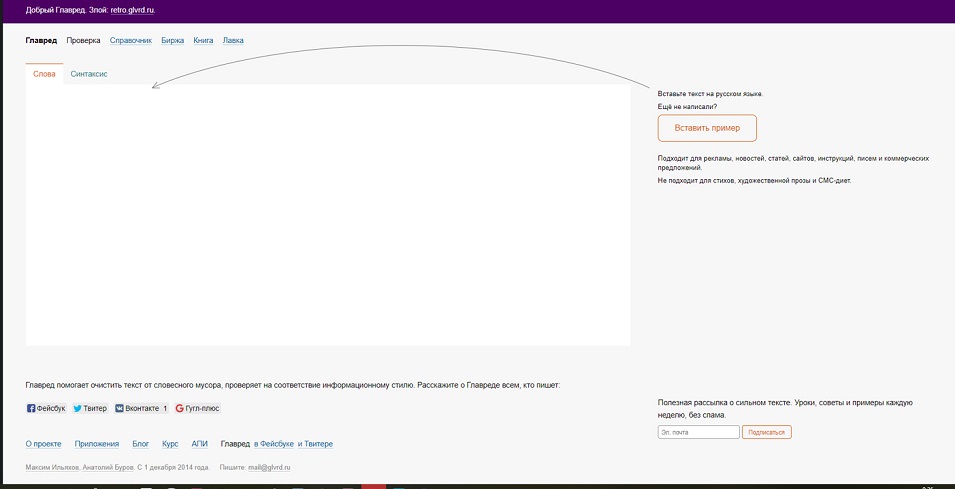Select the Слова tab
The width and height of the screenshot is (955, 489).
(x=44, y=74)
